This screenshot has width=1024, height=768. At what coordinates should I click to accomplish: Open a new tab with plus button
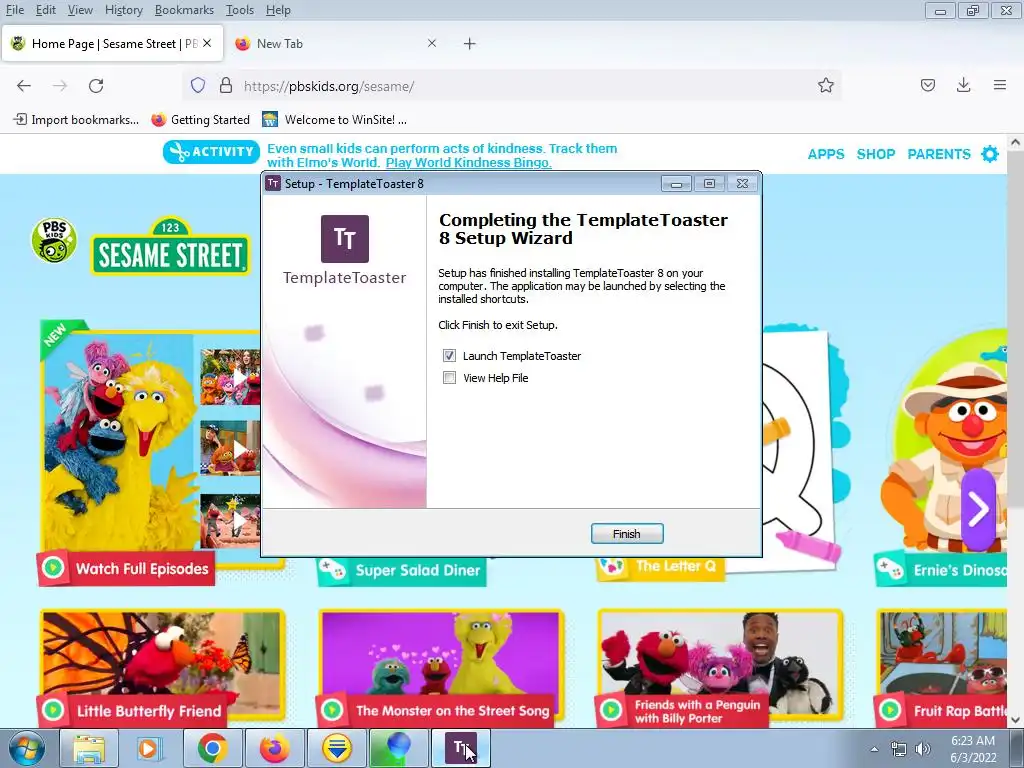coord(470,44)
